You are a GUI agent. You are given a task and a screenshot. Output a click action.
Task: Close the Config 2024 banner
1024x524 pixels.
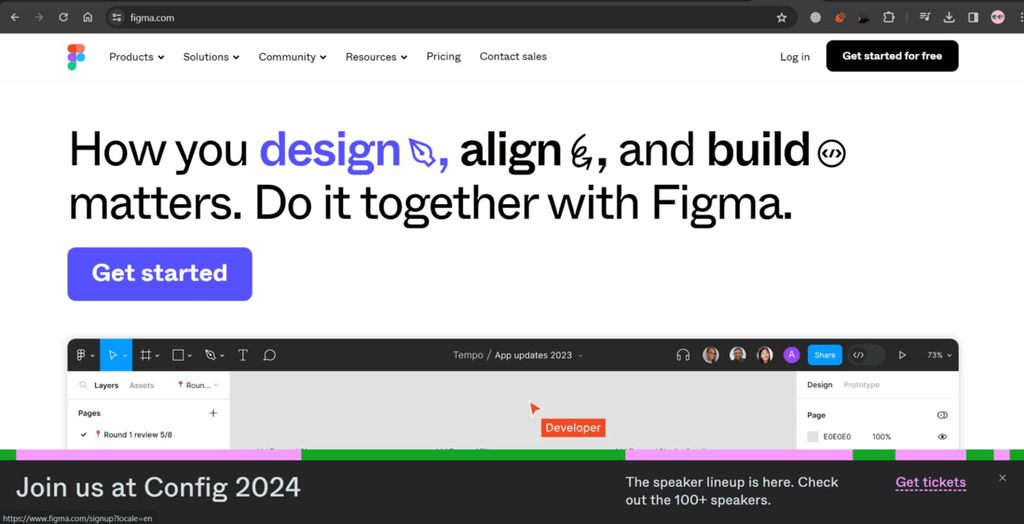tap(1002, 478)
